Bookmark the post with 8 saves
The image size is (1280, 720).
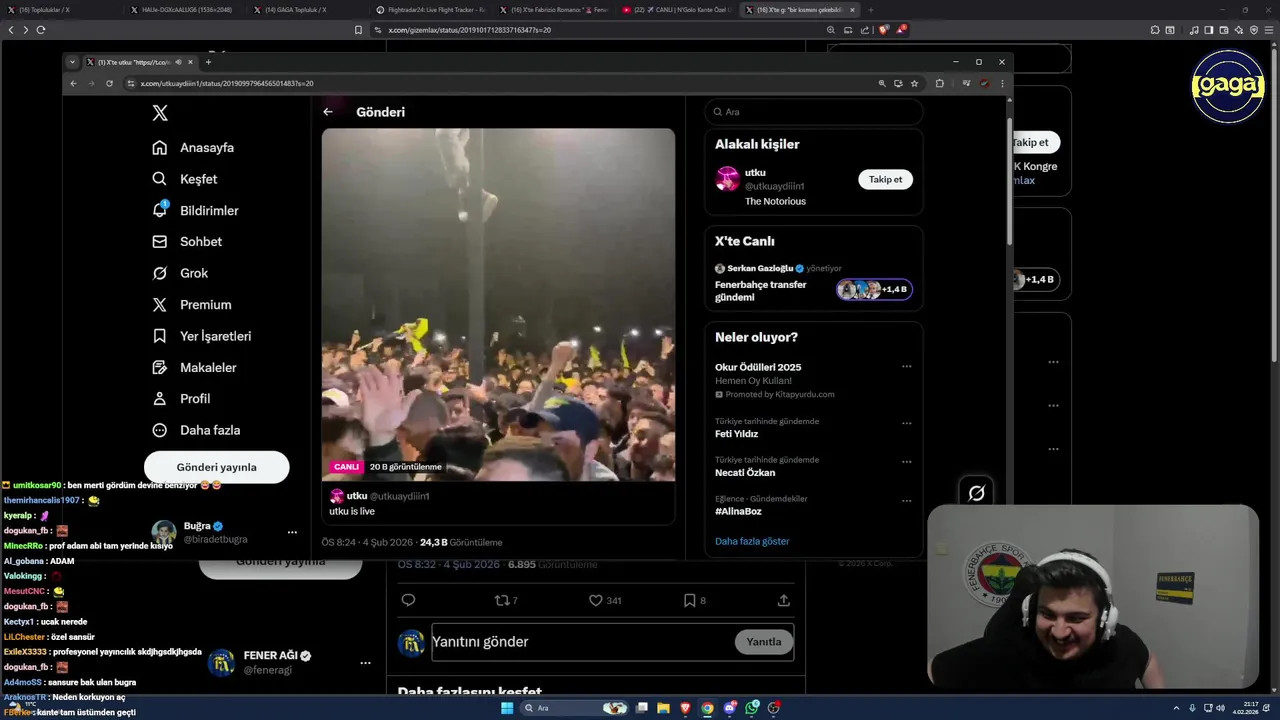pos(694,600)
